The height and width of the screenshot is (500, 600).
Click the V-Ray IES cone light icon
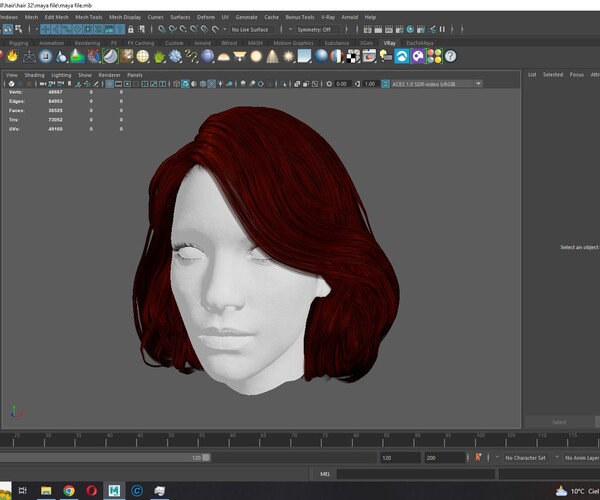(x=272, y=56)
